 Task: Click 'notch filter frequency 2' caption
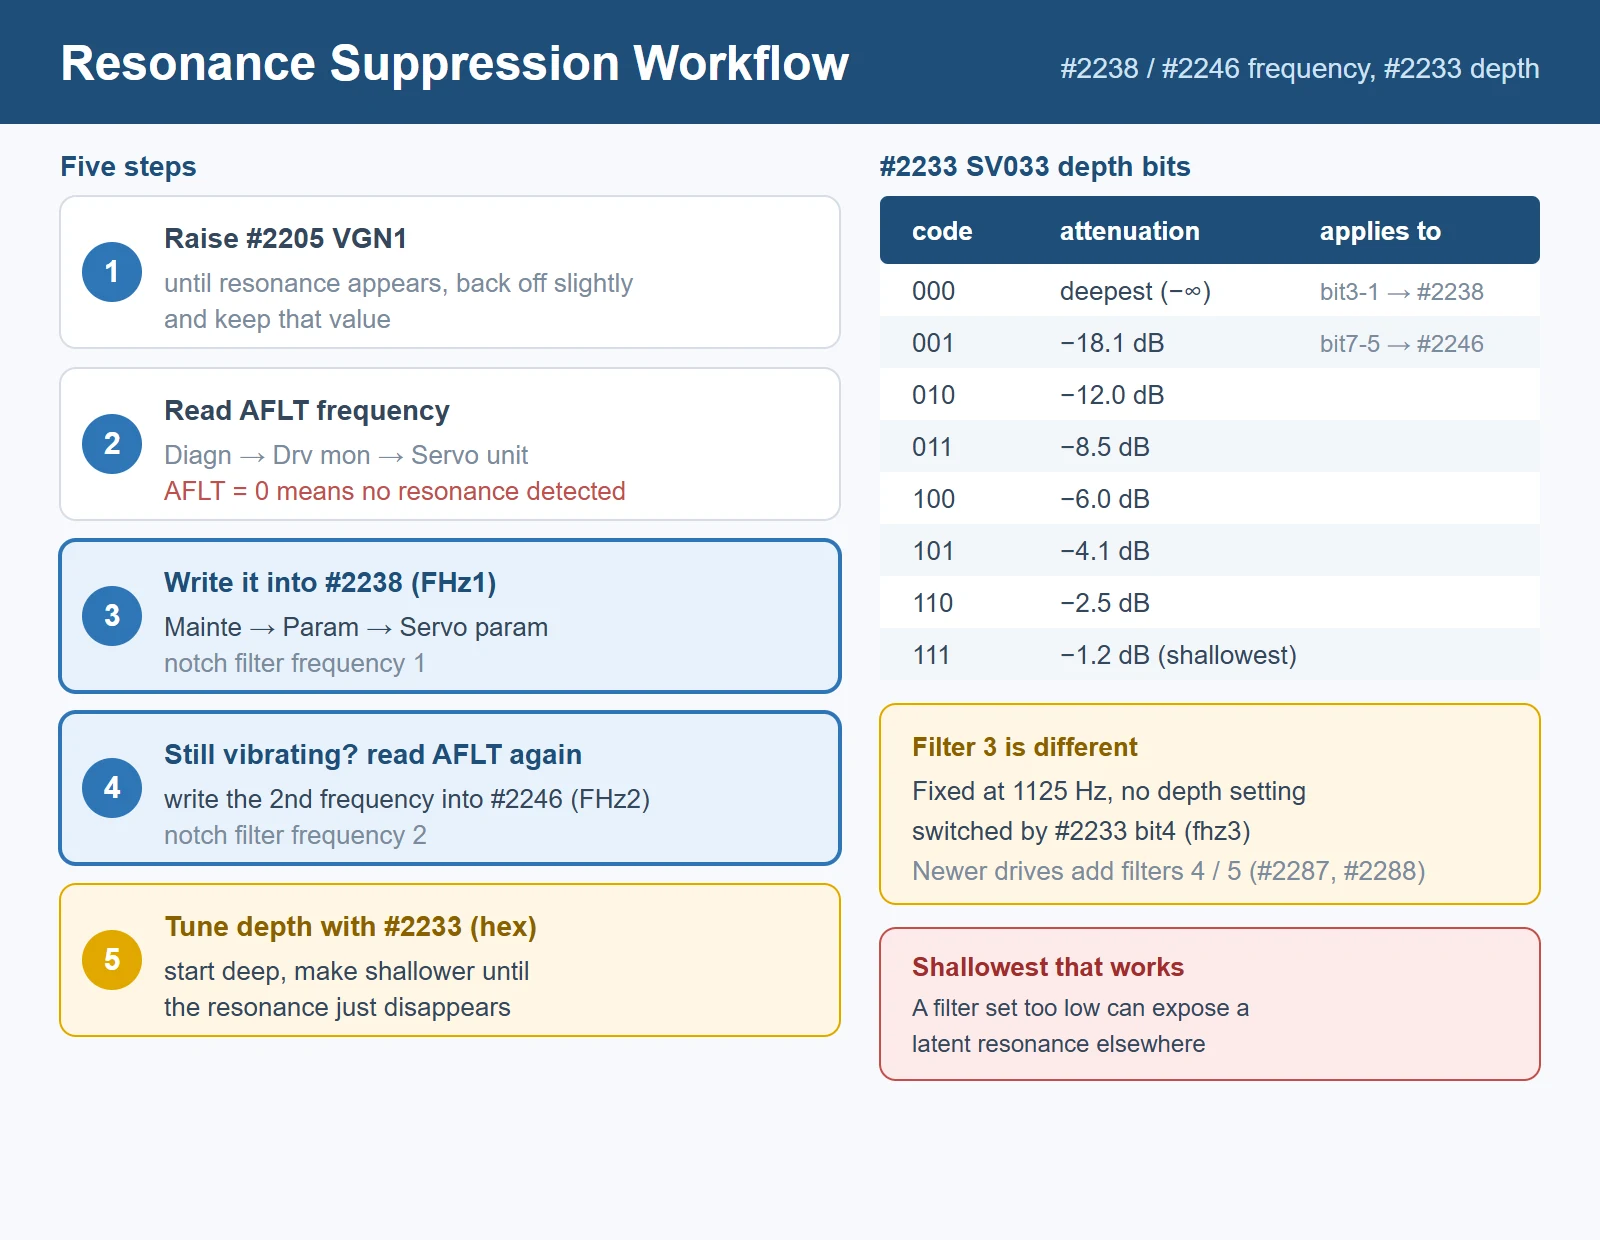[295, 835]
